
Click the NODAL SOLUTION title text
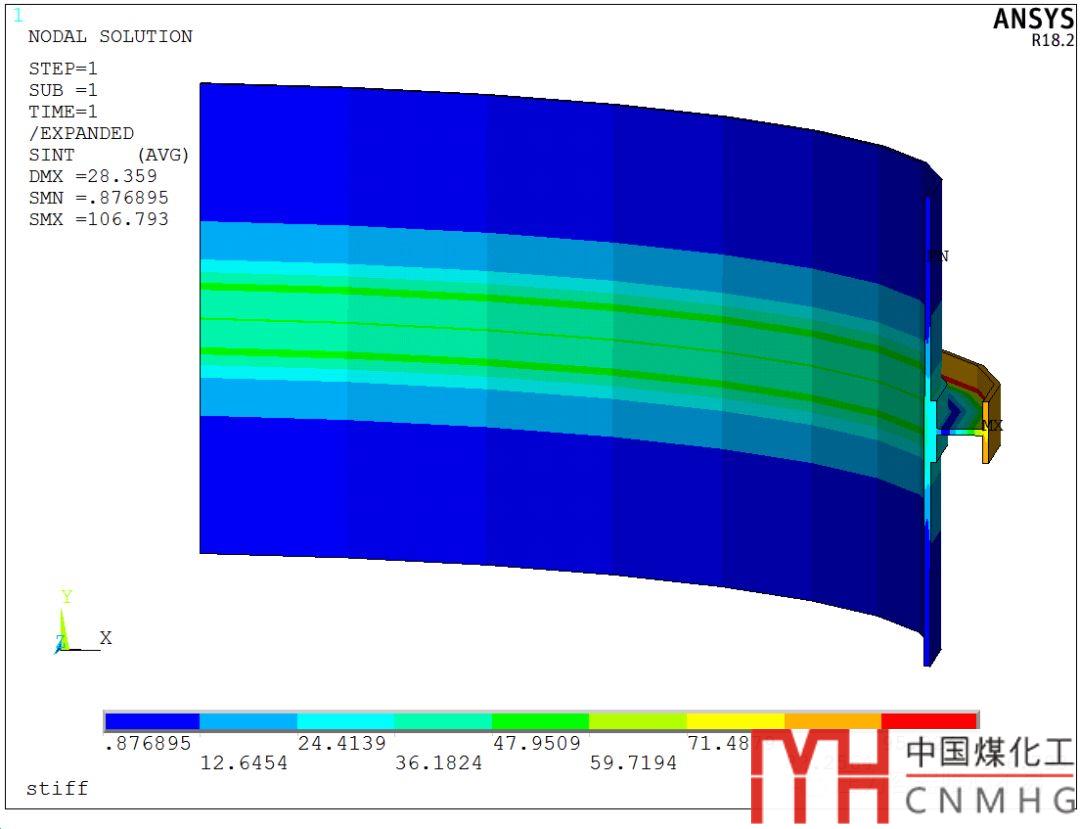[x=110, y=37]
